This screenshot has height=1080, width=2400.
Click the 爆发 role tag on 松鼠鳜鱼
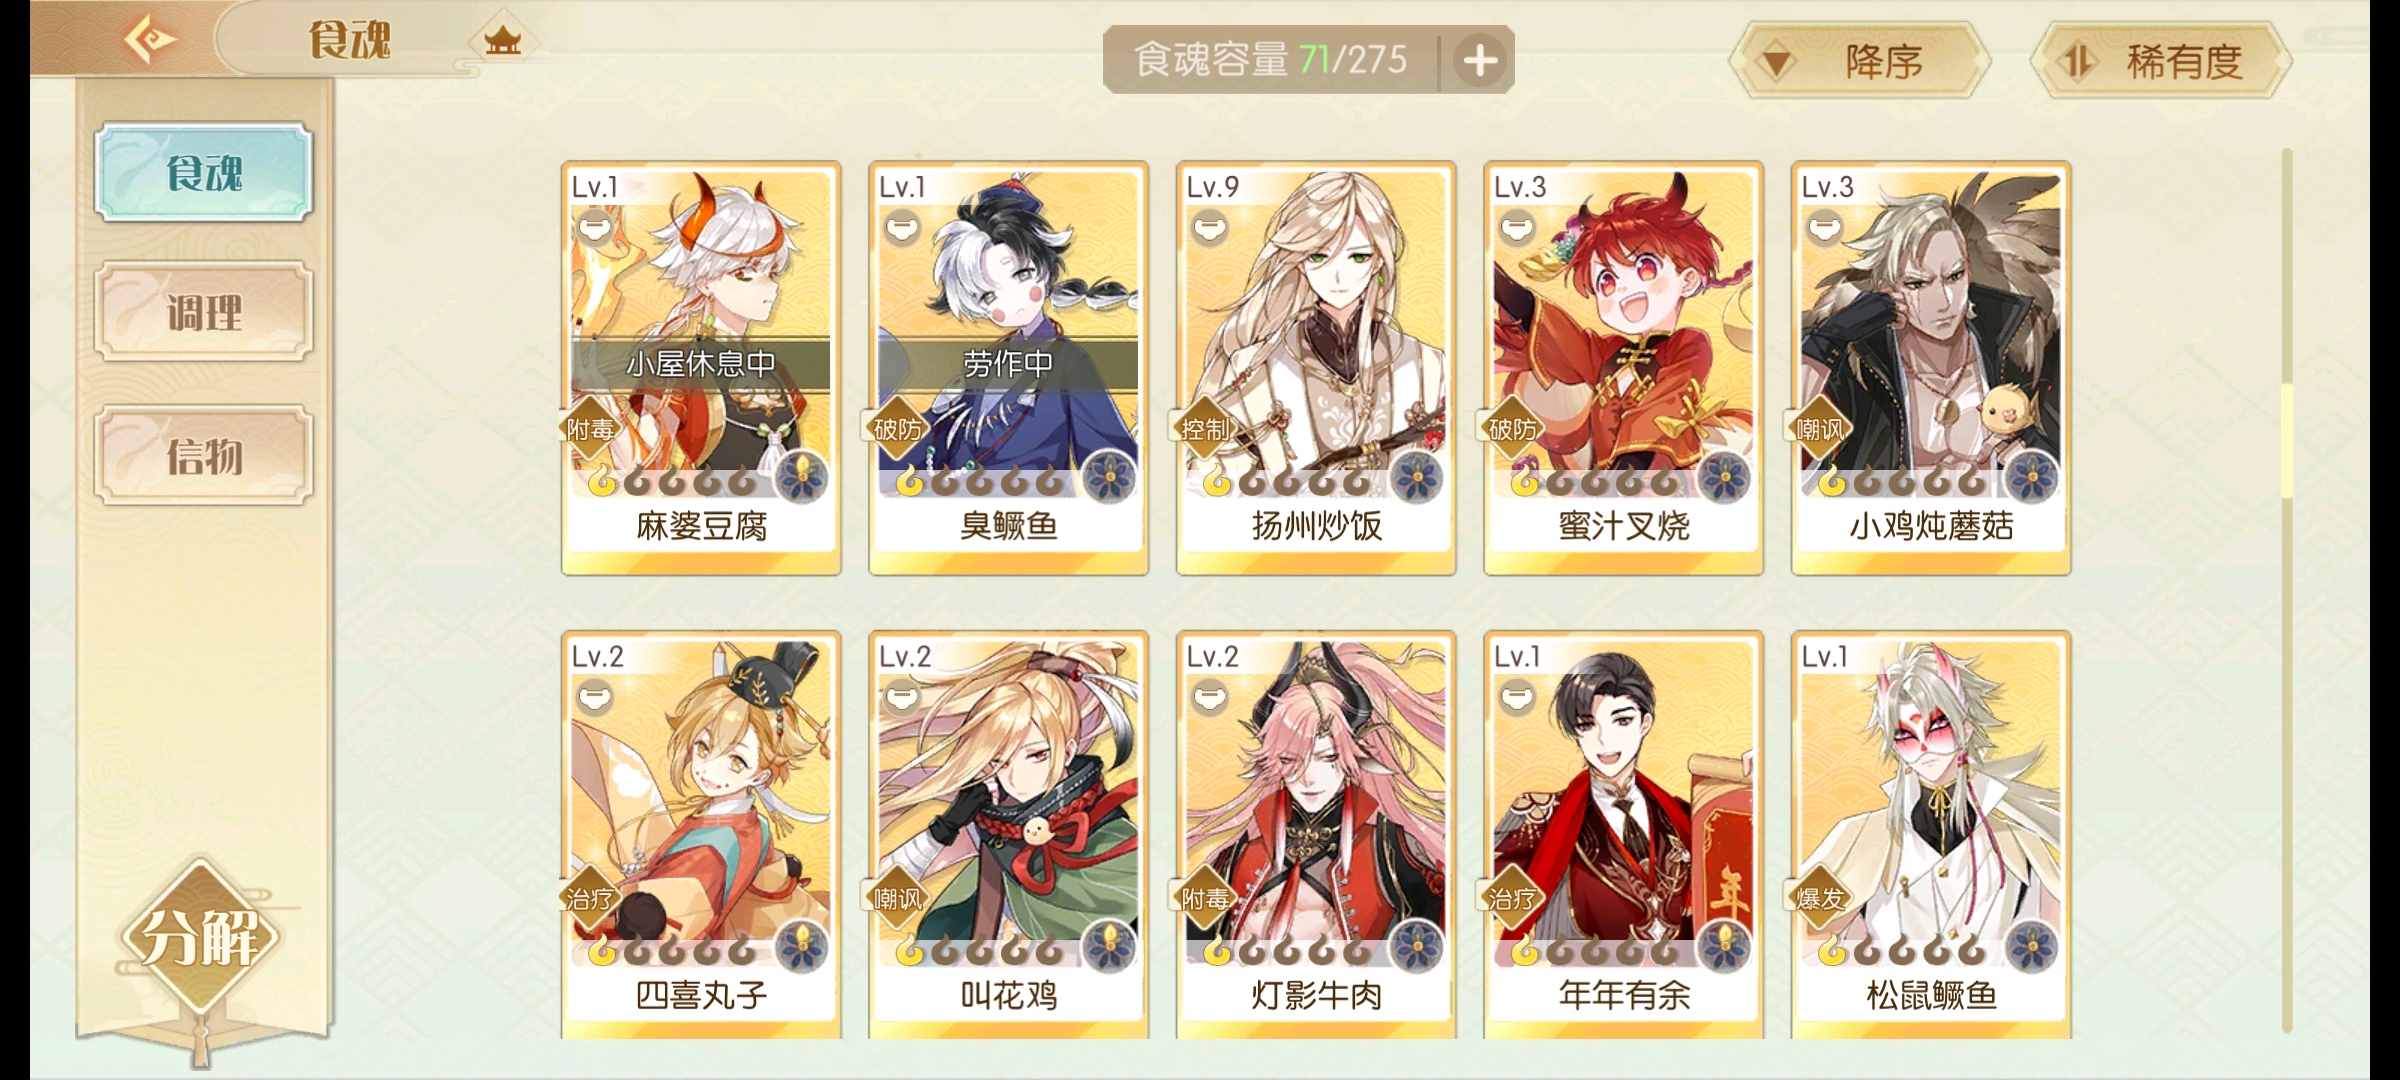pos(1820,899)
